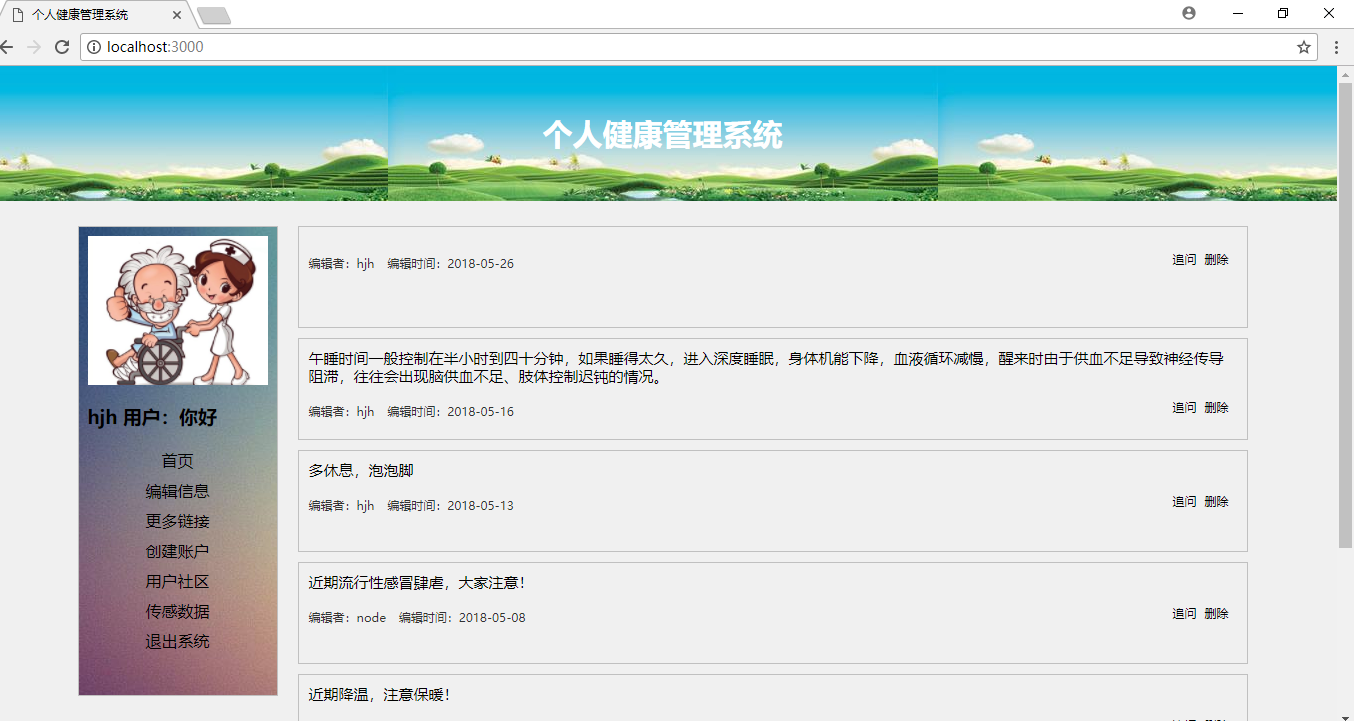Reload the localhost page
Image resolution: width=1354 pixels, height=721 pixels.
[62, 47]
